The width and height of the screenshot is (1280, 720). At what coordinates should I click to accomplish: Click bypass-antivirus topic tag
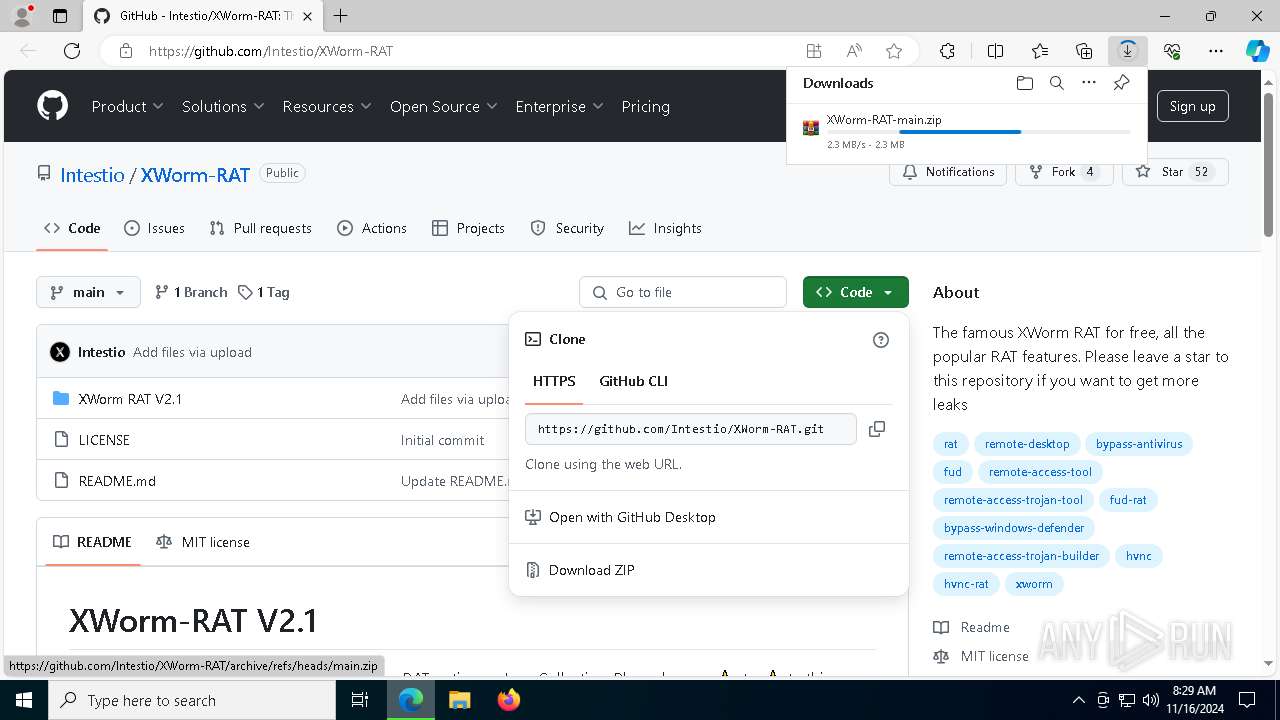click(1139, 444)
